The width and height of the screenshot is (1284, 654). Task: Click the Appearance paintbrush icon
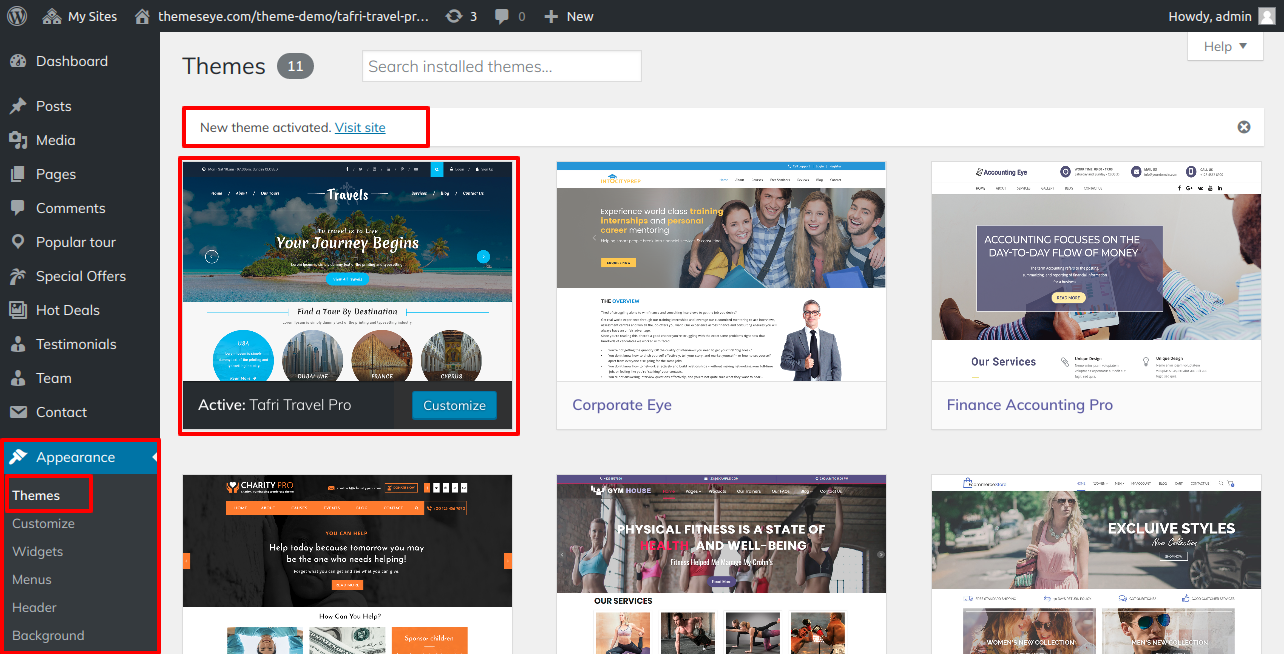coord(18,457)
